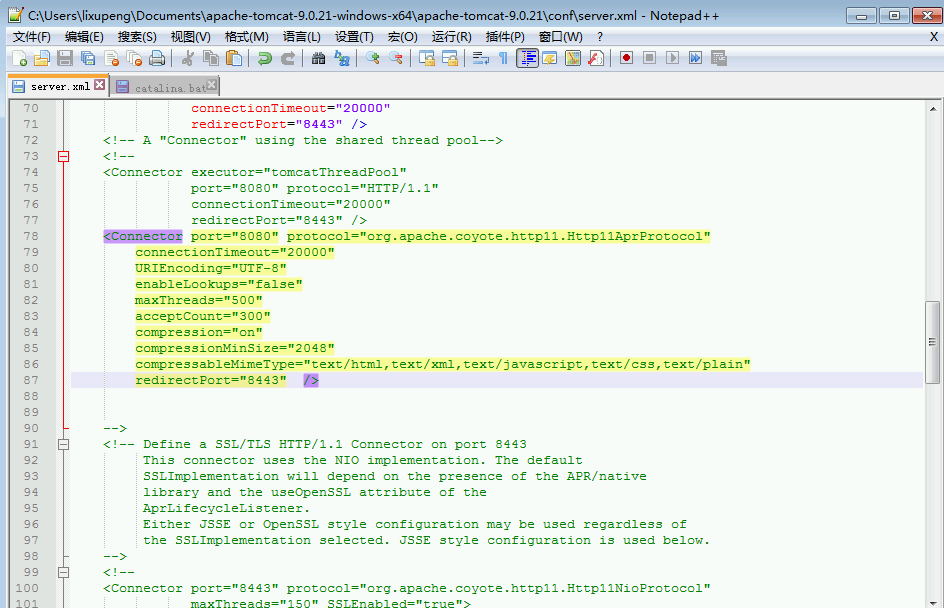Click URIEncoding="UTF-8" on line 80
The image size is (944, 608).
pyautogui.click(x=211, y=268)
